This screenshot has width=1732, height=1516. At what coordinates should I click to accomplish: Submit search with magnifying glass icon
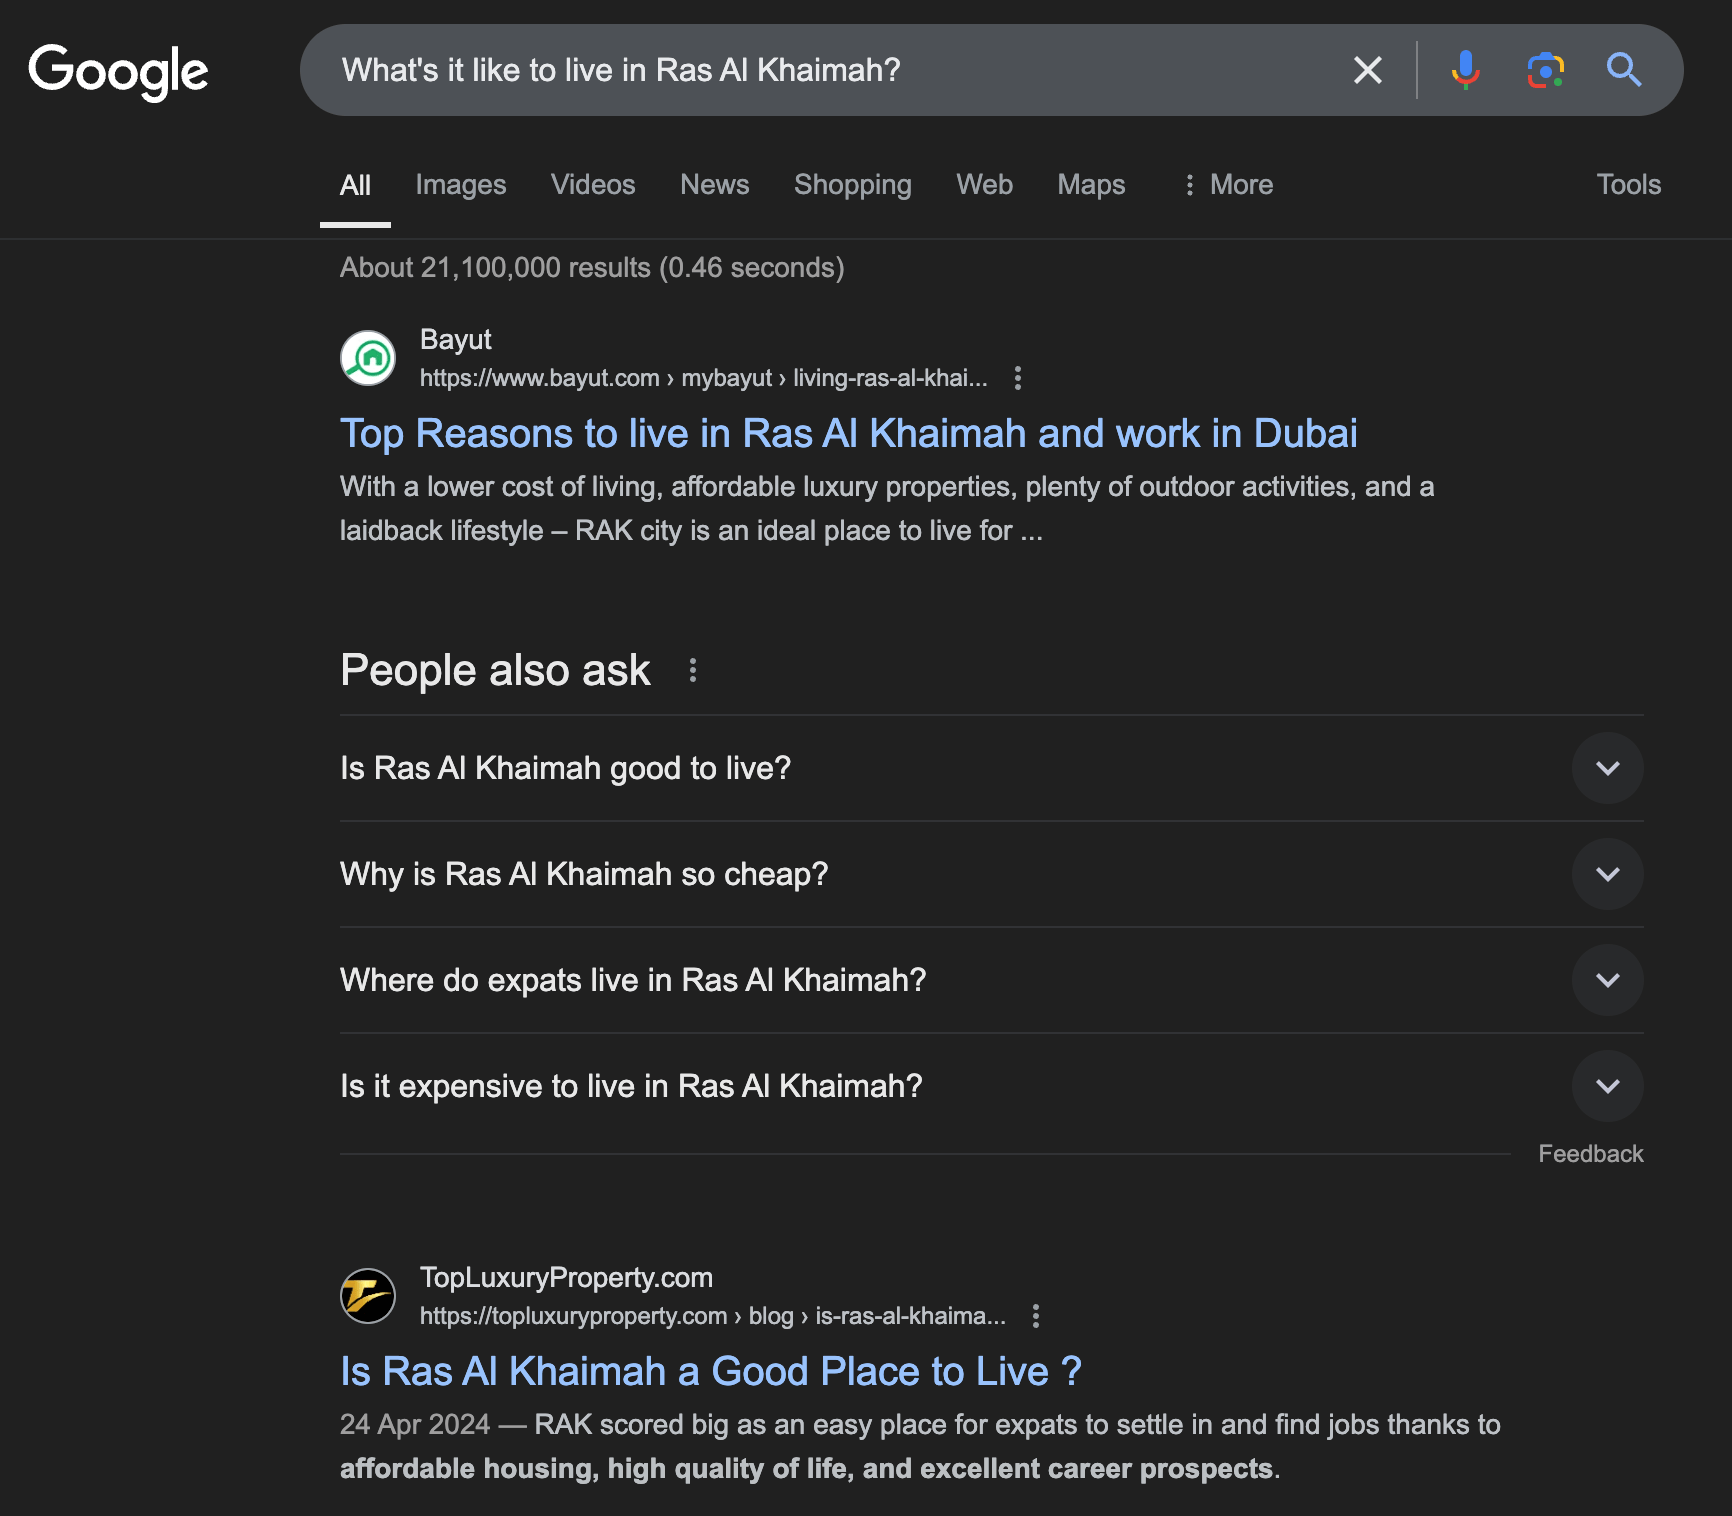[x=1623, y=70]
